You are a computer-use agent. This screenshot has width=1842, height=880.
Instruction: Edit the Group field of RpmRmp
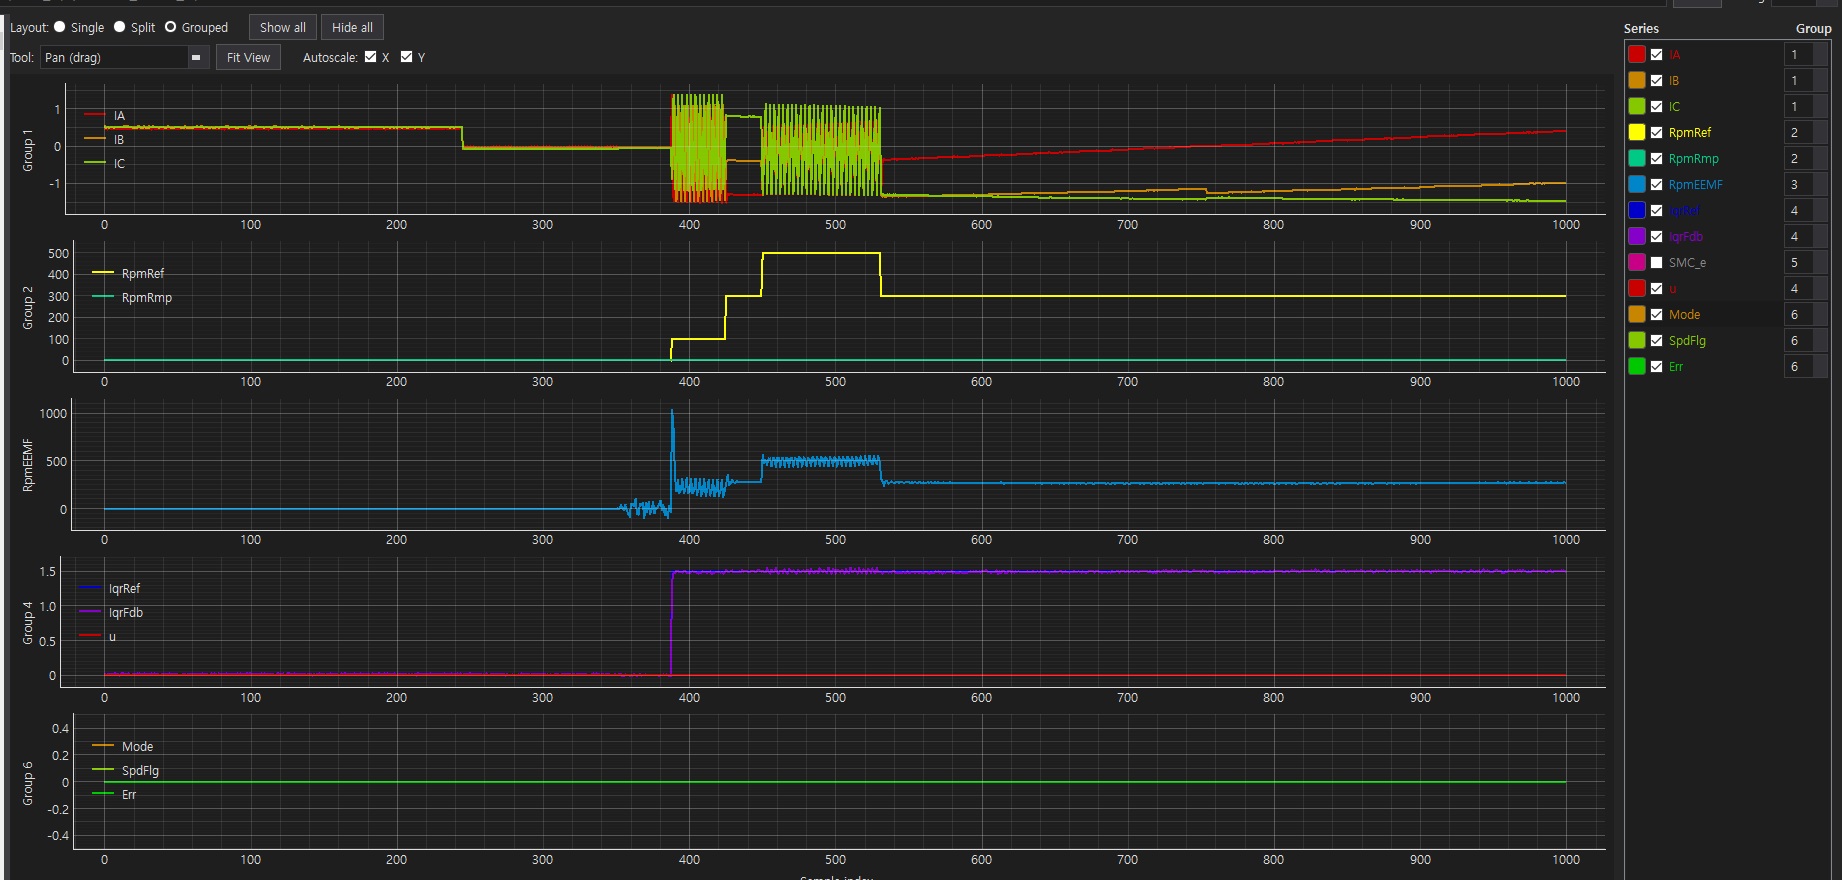pyautogui.click(x=1806, y=158)
